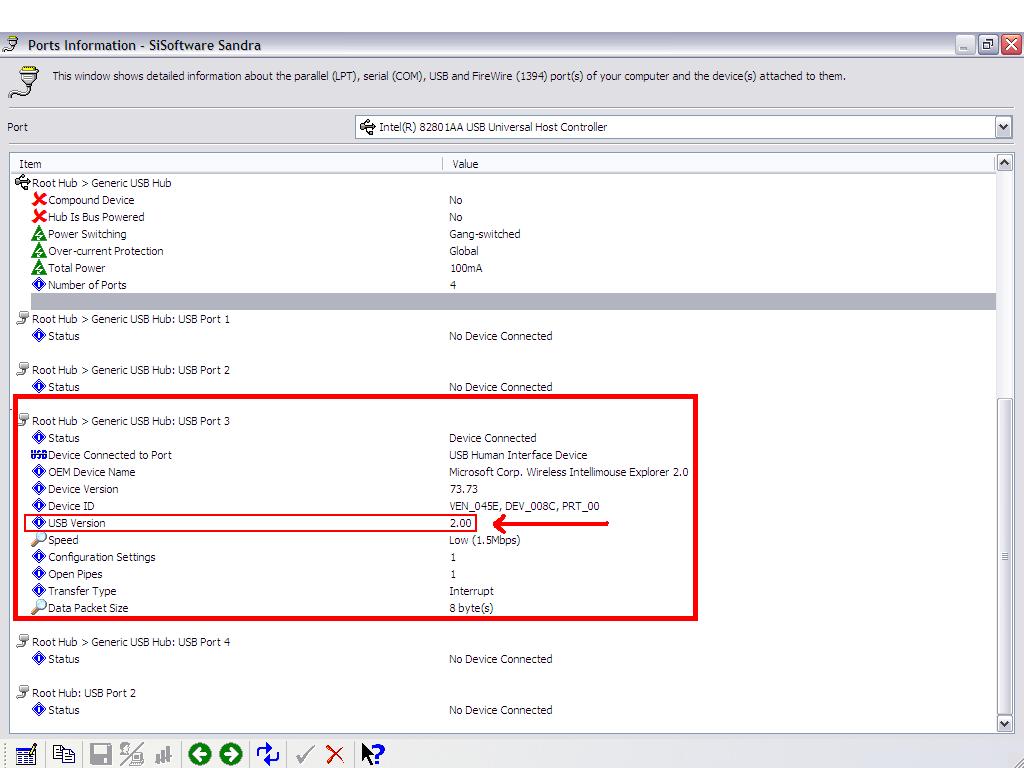
Task: Go forward with the green right arrow
Action: click(231, 754)
